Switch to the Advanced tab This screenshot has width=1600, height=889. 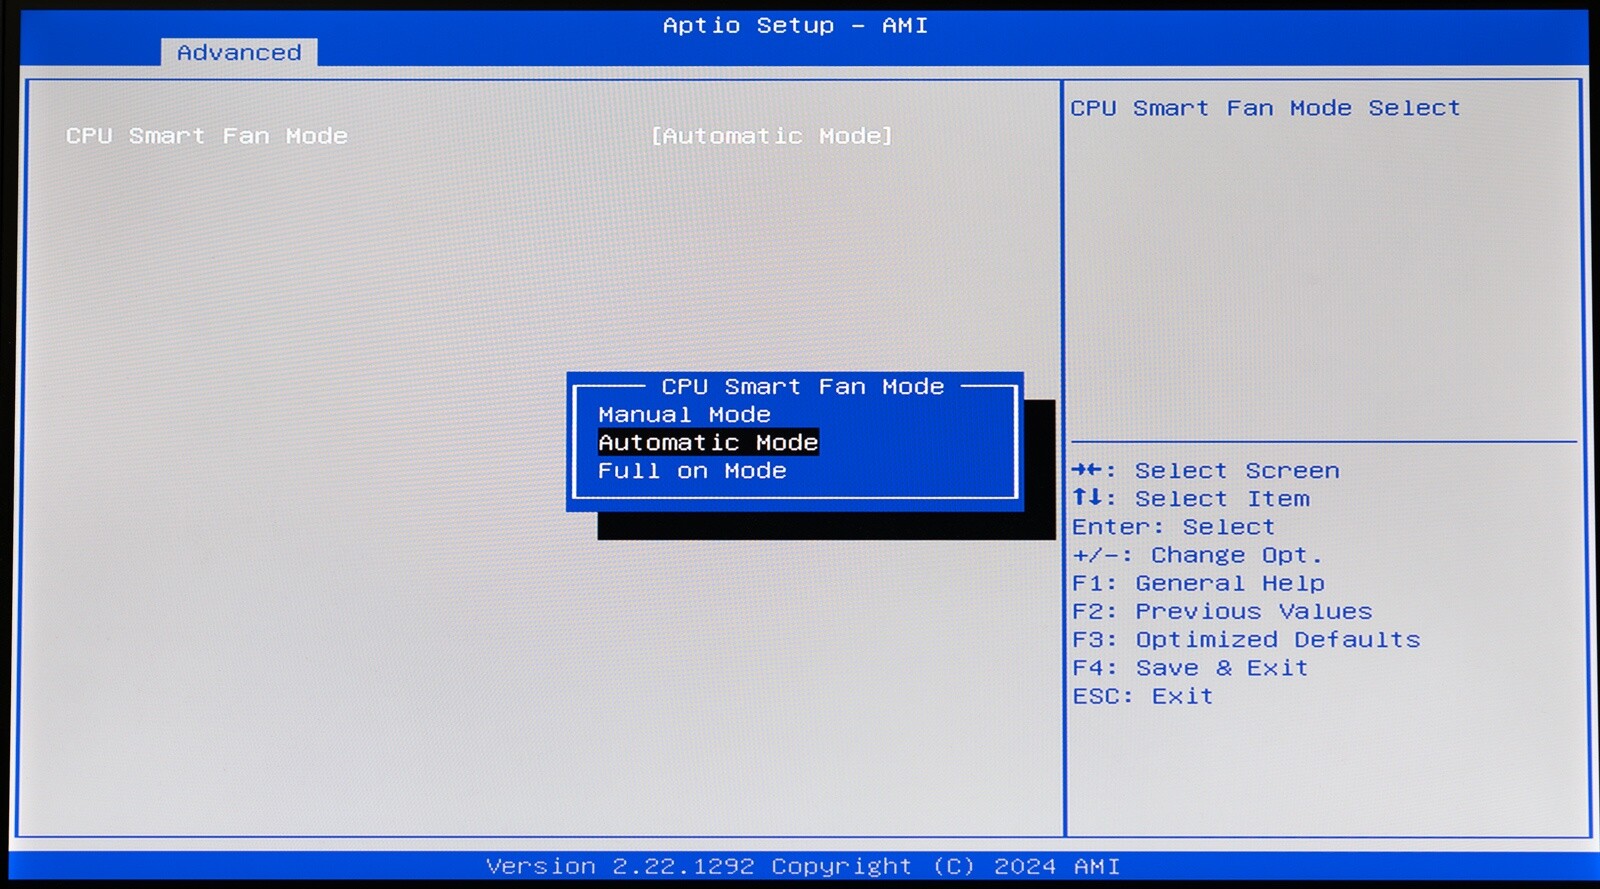tap(239, 53)
